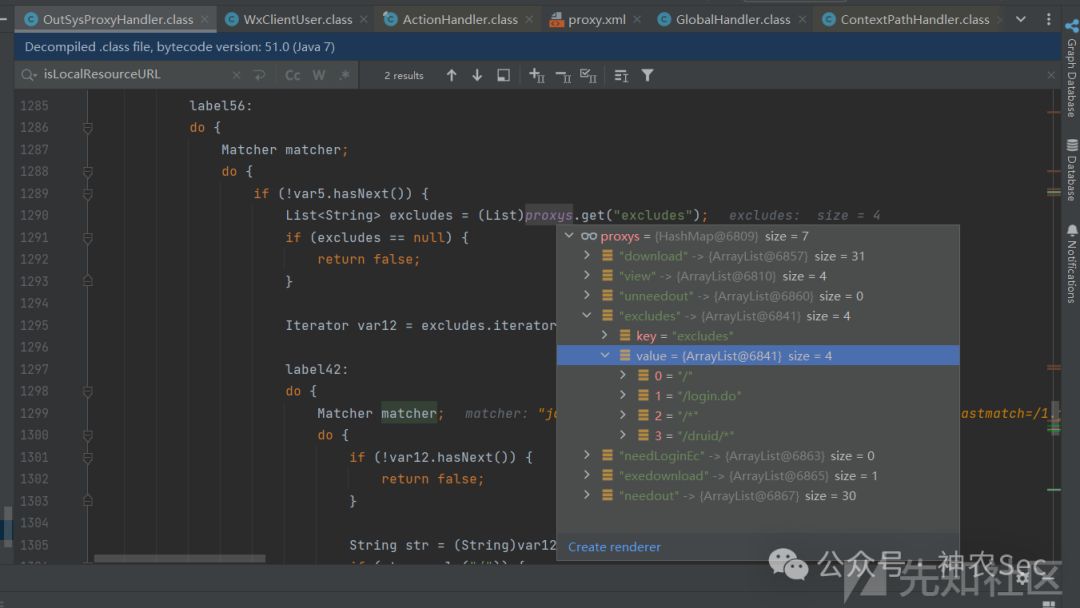1080x608 pixels.
Task: Toggle Regex search option
Action: [344, 75]
